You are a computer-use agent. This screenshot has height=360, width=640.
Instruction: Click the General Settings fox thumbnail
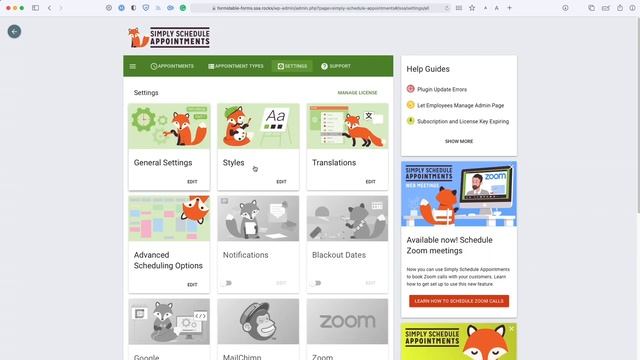click(x=169, y=126)
